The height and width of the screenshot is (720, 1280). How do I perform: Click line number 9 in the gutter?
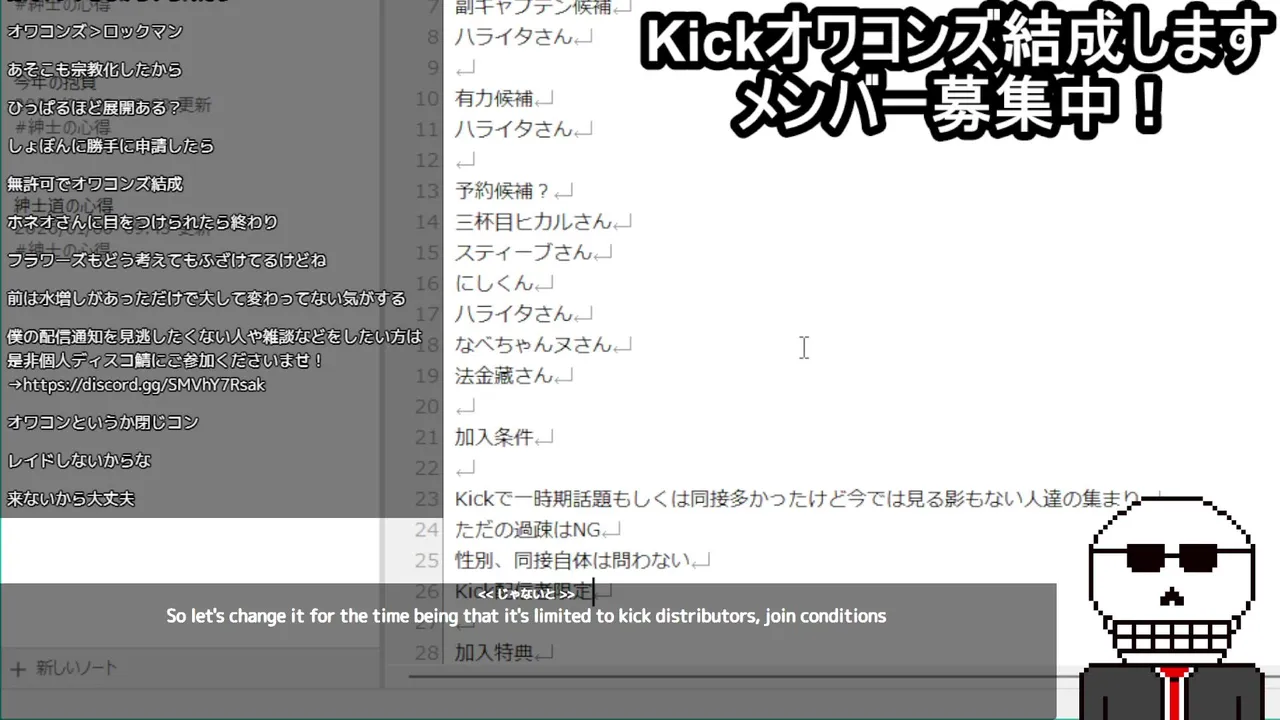[432, 67]
